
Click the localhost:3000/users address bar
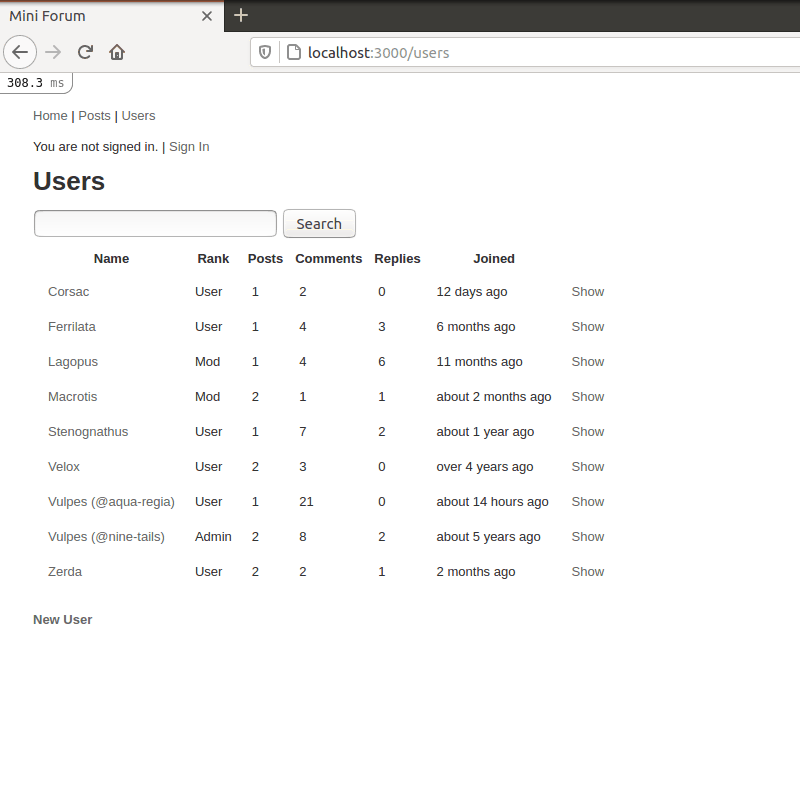526,53
